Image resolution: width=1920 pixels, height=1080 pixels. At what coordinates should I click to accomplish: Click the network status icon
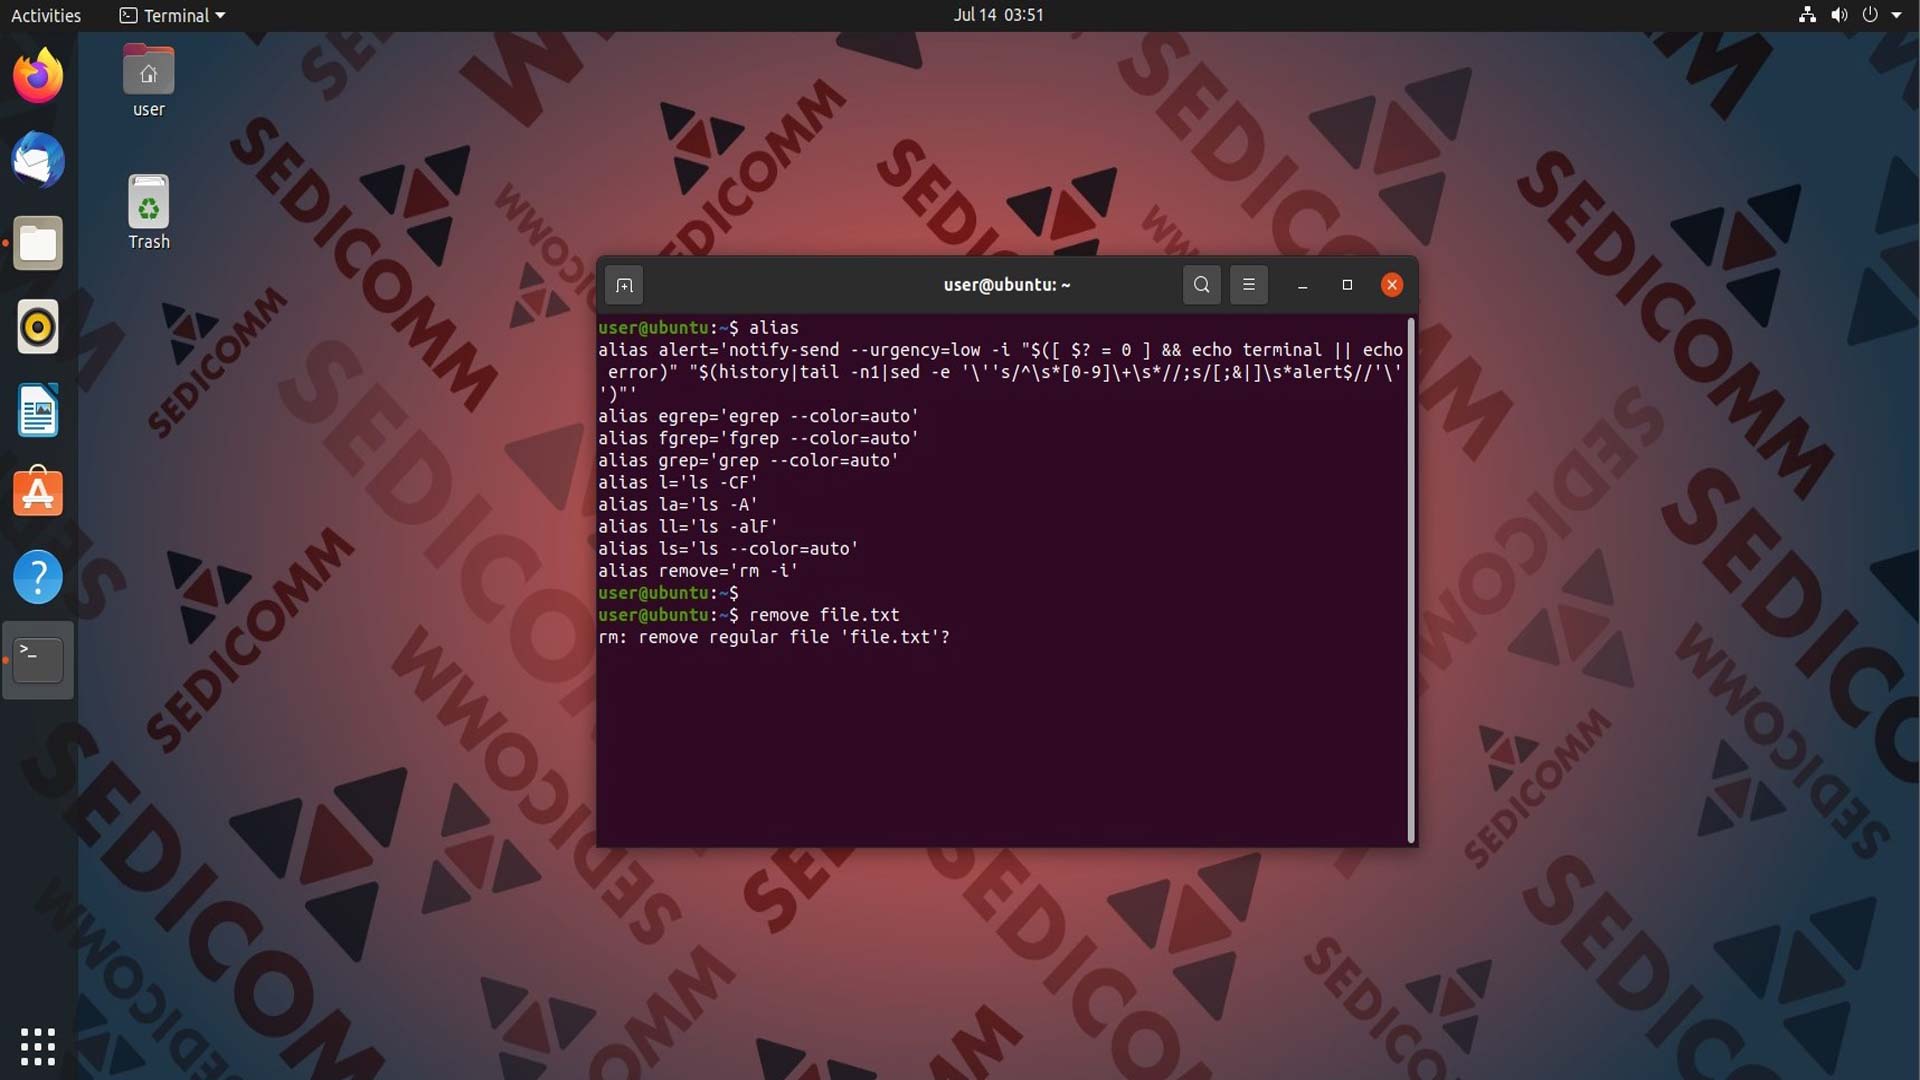(1807, 15)
